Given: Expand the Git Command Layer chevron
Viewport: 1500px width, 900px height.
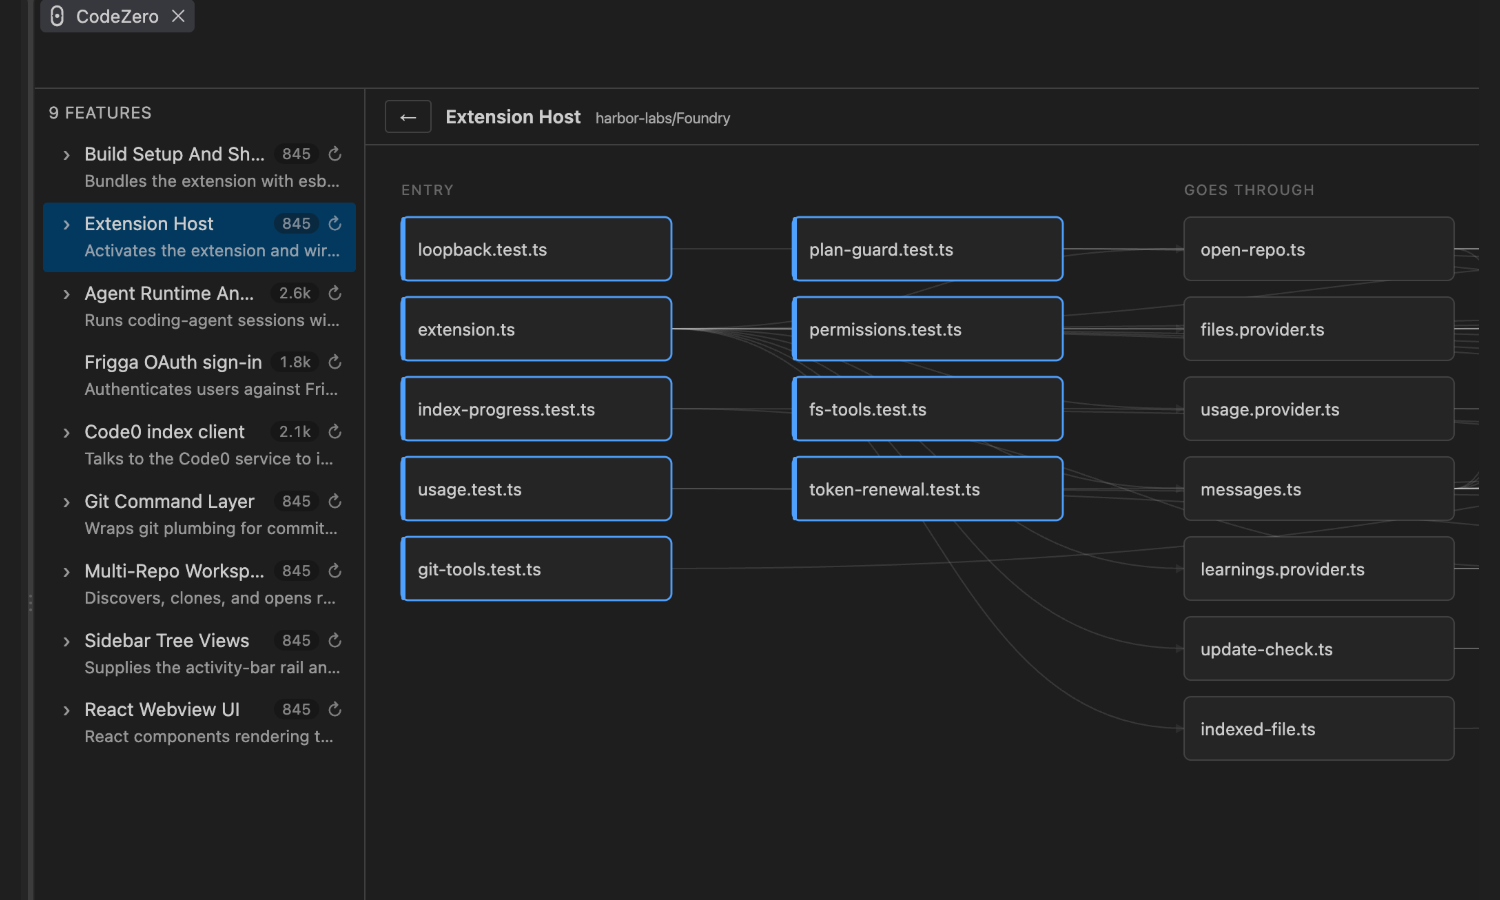Looking at the screenshot, I should (x=66, y=502).
